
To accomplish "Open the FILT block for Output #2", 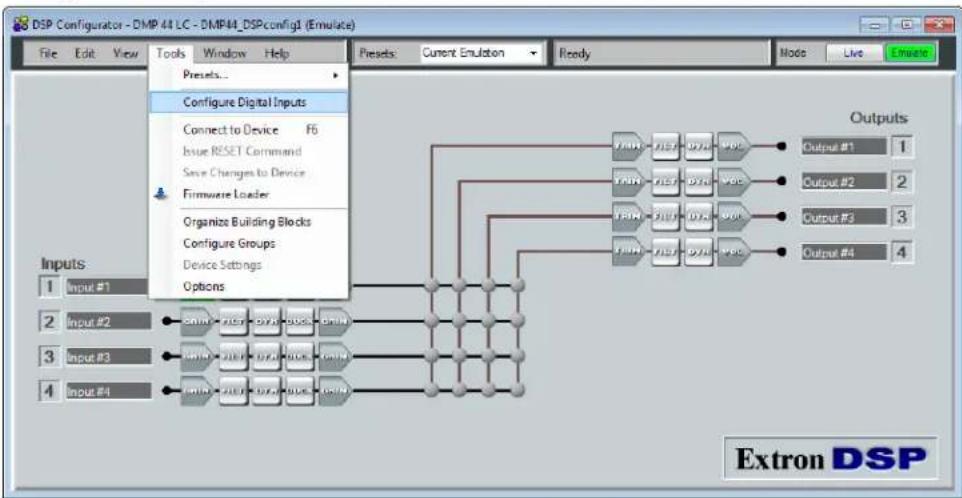I will pyautogui.click(x=666, y=182).
